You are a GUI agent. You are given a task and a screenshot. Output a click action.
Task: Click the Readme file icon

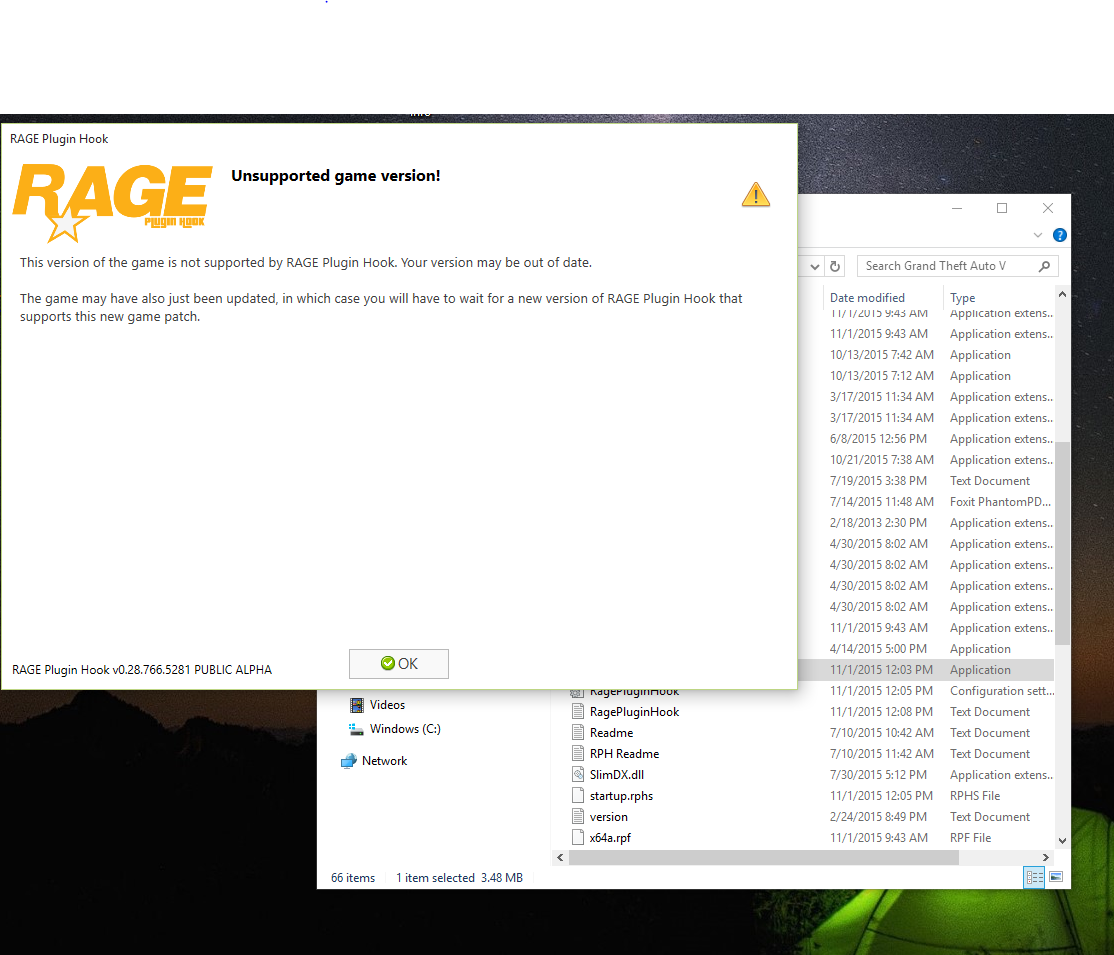pos(578,733)
